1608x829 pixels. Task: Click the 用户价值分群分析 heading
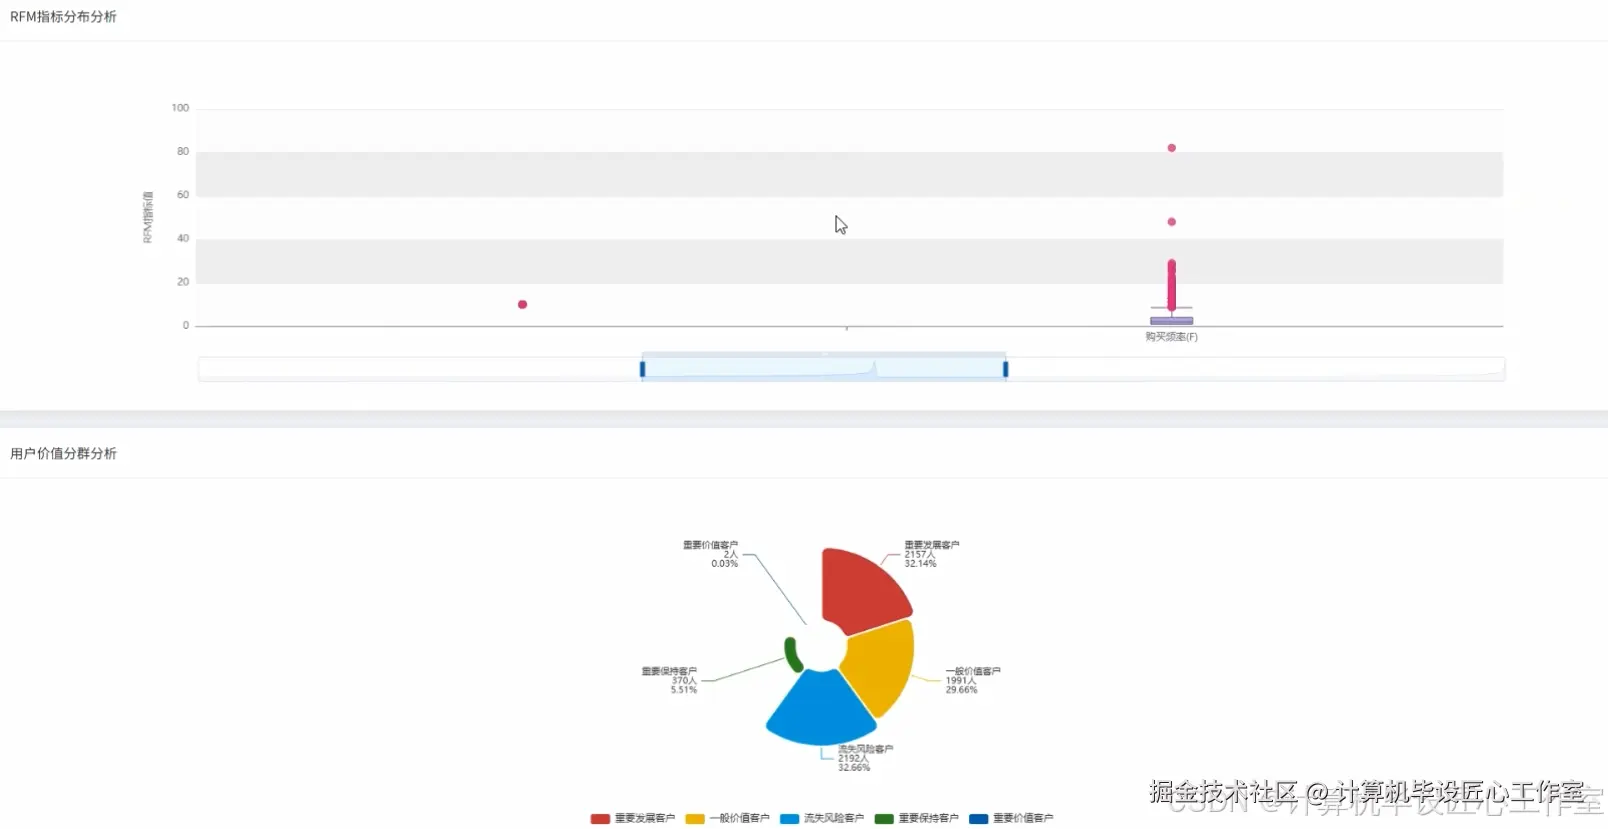pos(63,454)
